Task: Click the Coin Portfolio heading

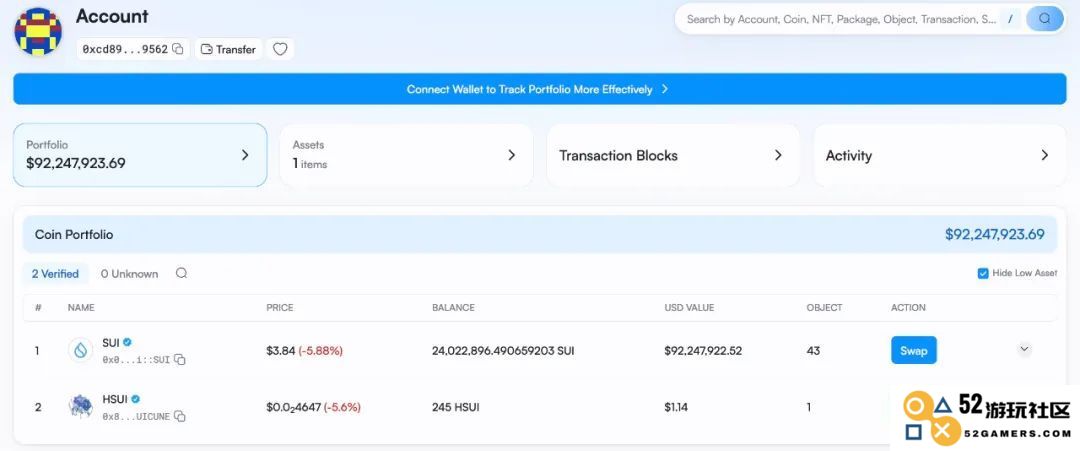Action: coord(74,234)
